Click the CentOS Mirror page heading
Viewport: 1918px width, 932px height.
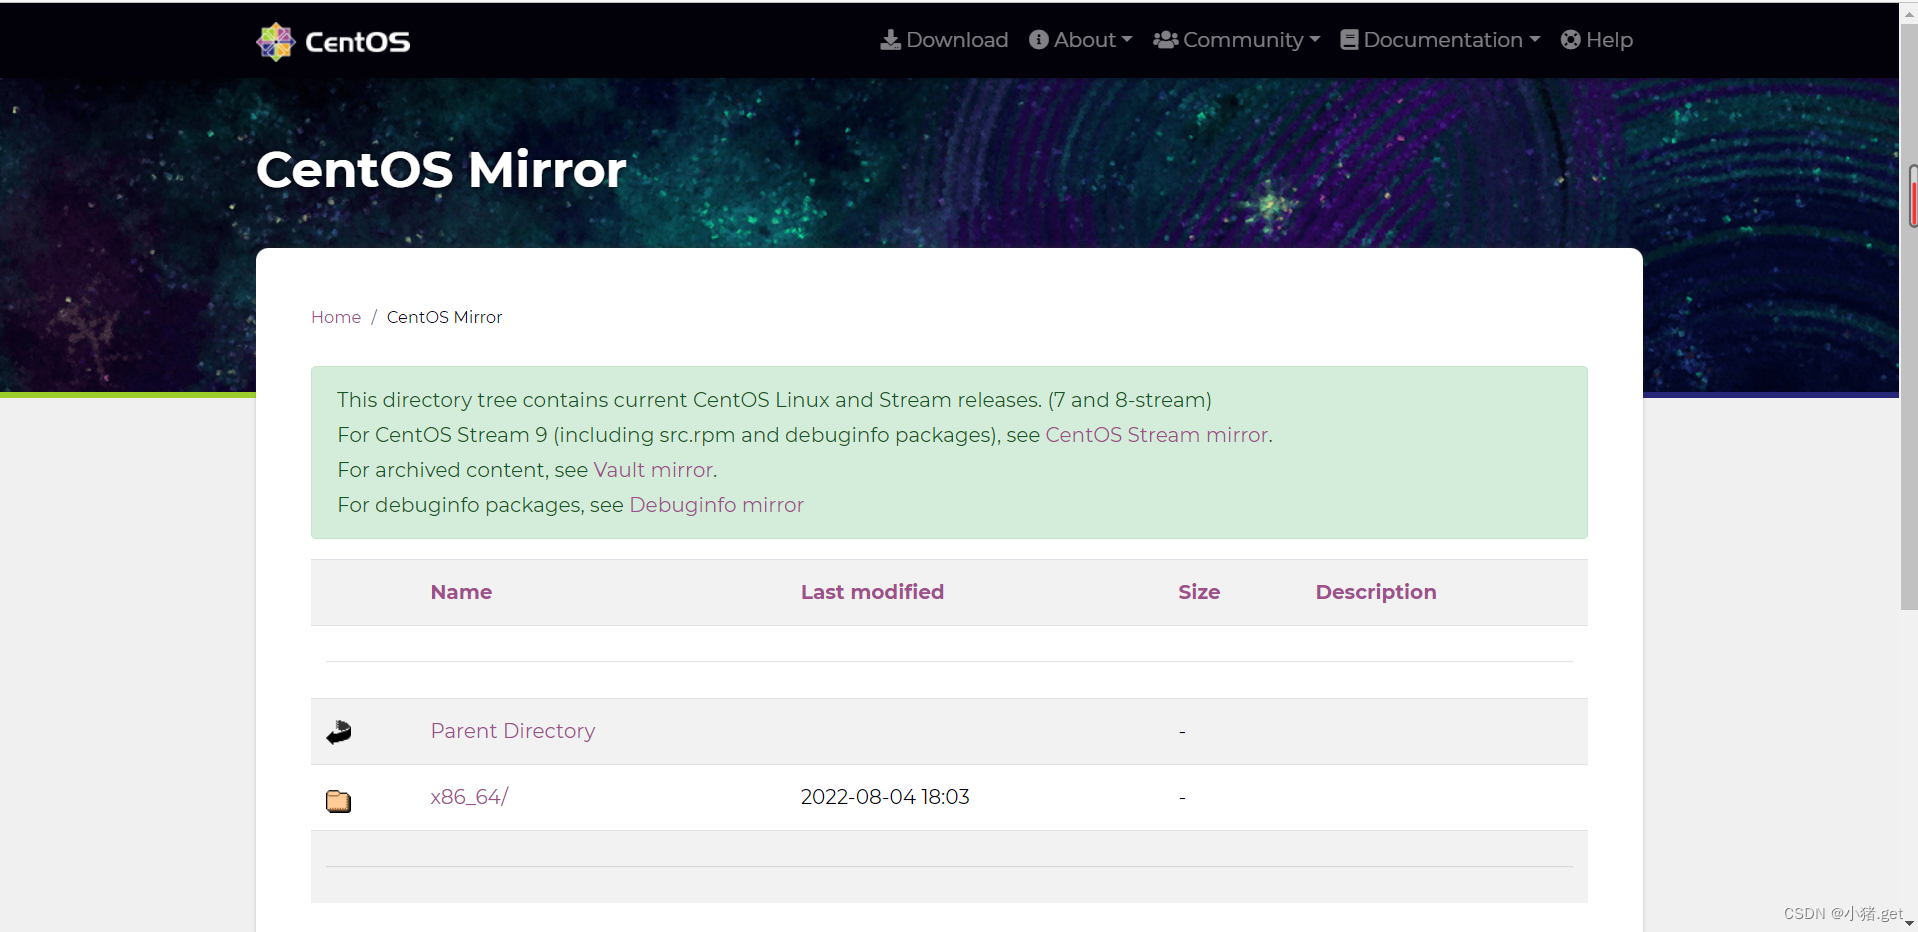click(441, 169)
